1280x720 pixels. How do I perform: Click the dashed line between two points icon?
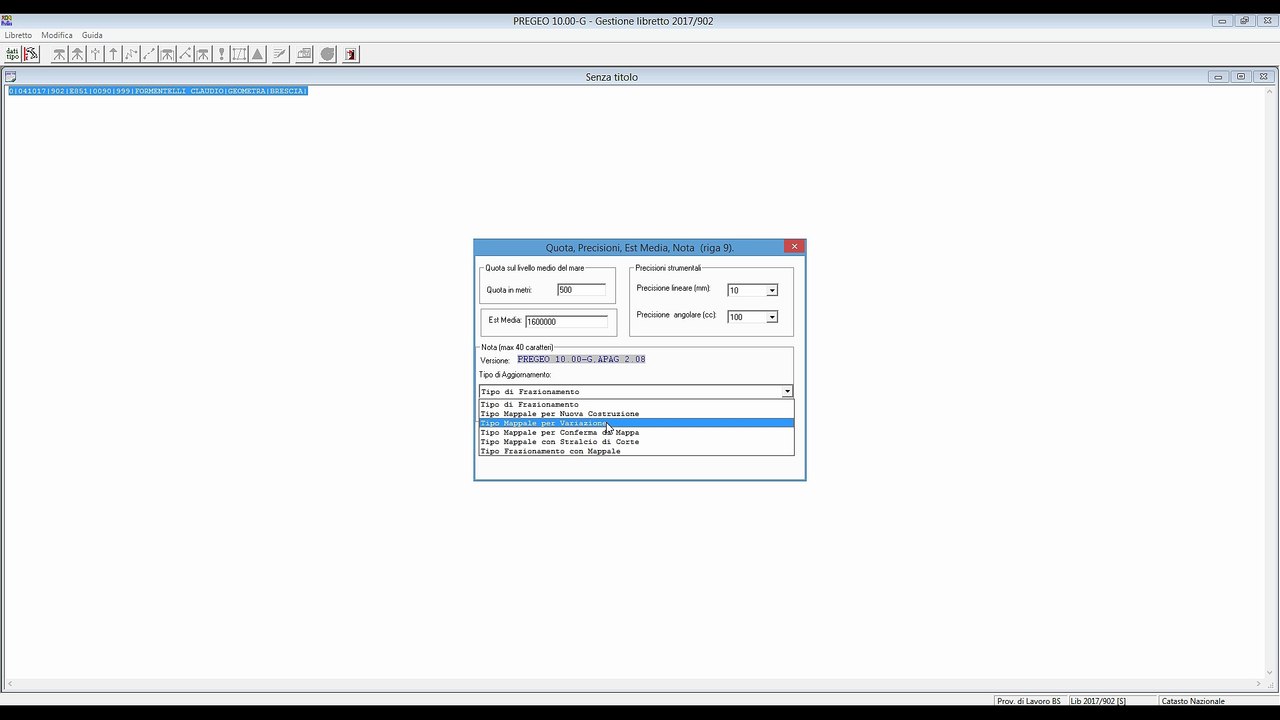[x=149, y=54]
